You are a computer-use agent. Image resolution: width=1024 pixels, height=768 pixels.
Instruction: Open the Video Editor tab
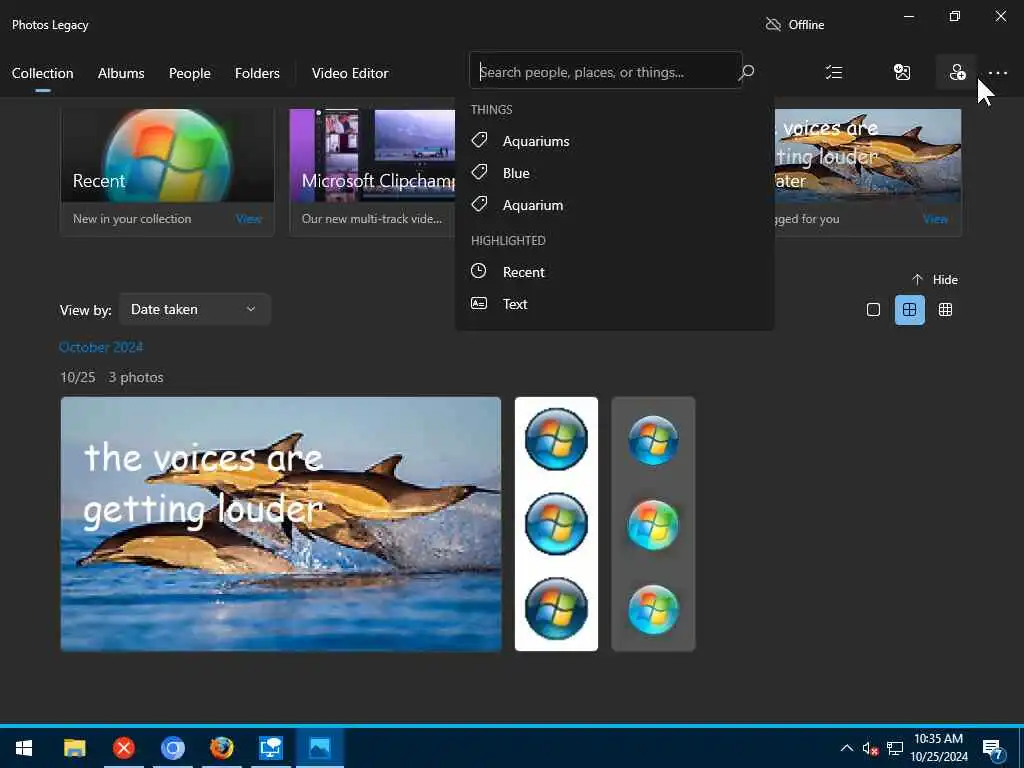pos(350,73)
